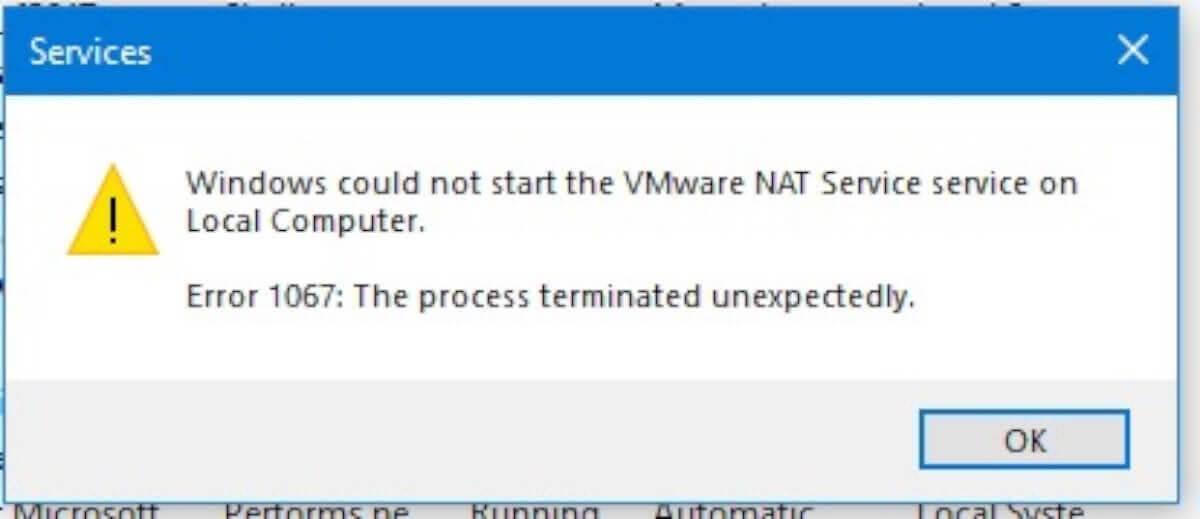Screen dimensions: 1200x519
Task: Select the 'Automatic' startup type cell
Action: click(x=733, y=510)
